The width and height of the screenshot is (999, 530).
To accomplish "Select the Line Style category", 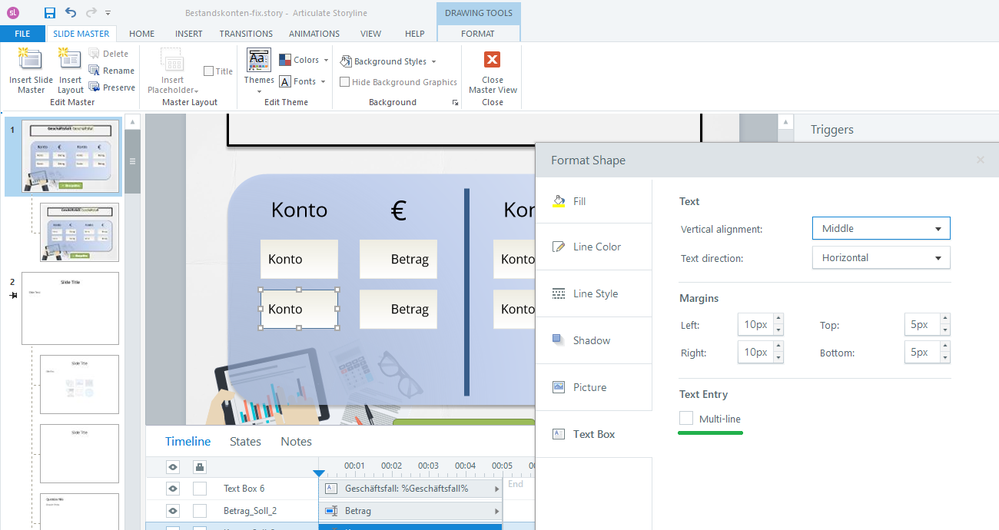I will tap(594, 294).
